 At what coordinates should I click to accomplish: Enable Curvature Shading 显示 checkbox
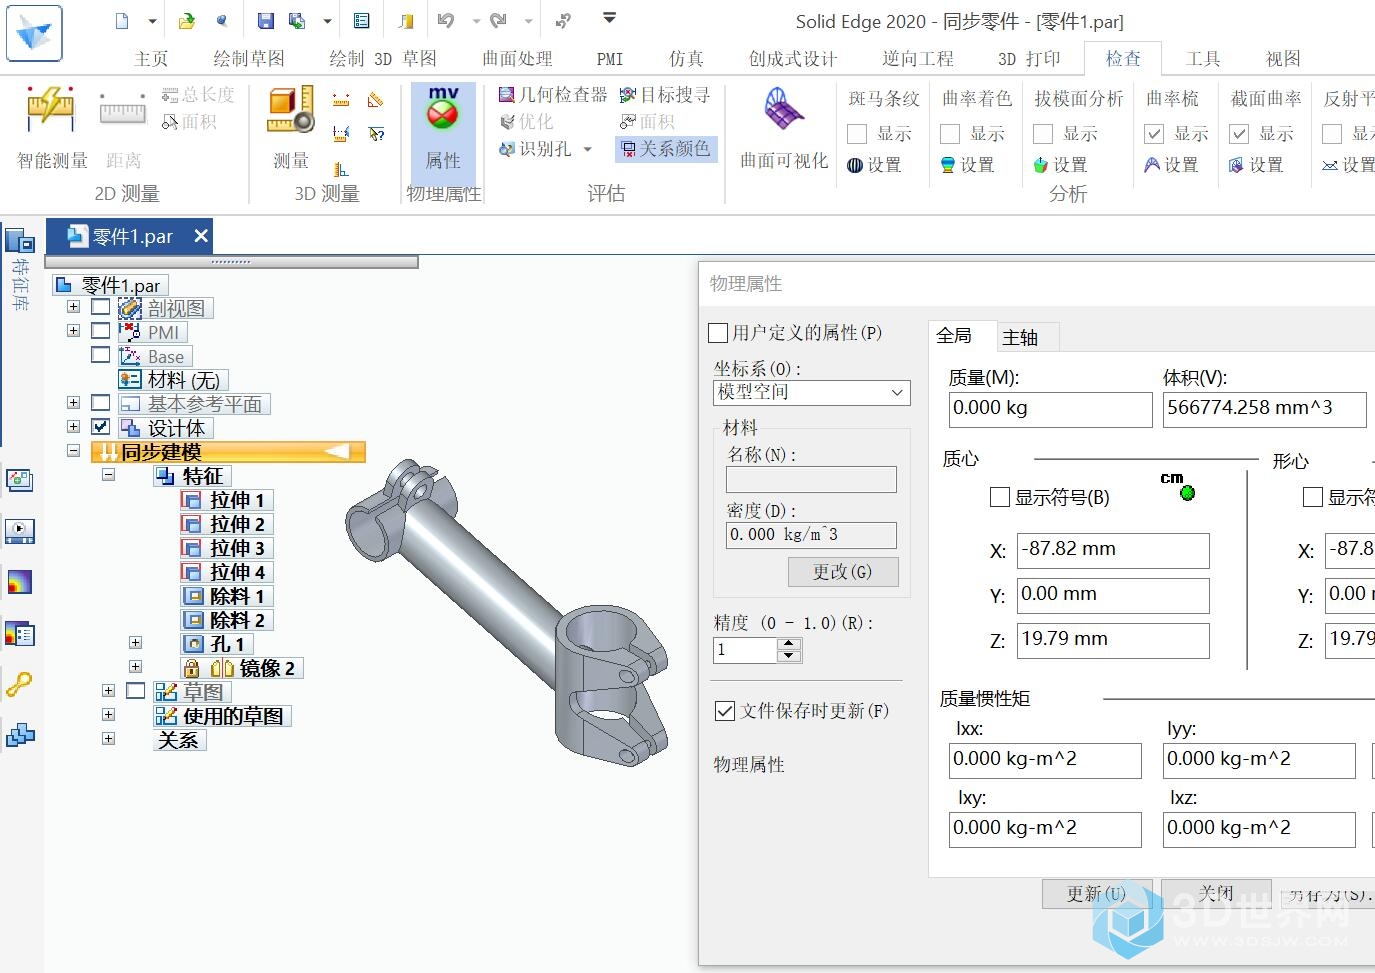950,134
